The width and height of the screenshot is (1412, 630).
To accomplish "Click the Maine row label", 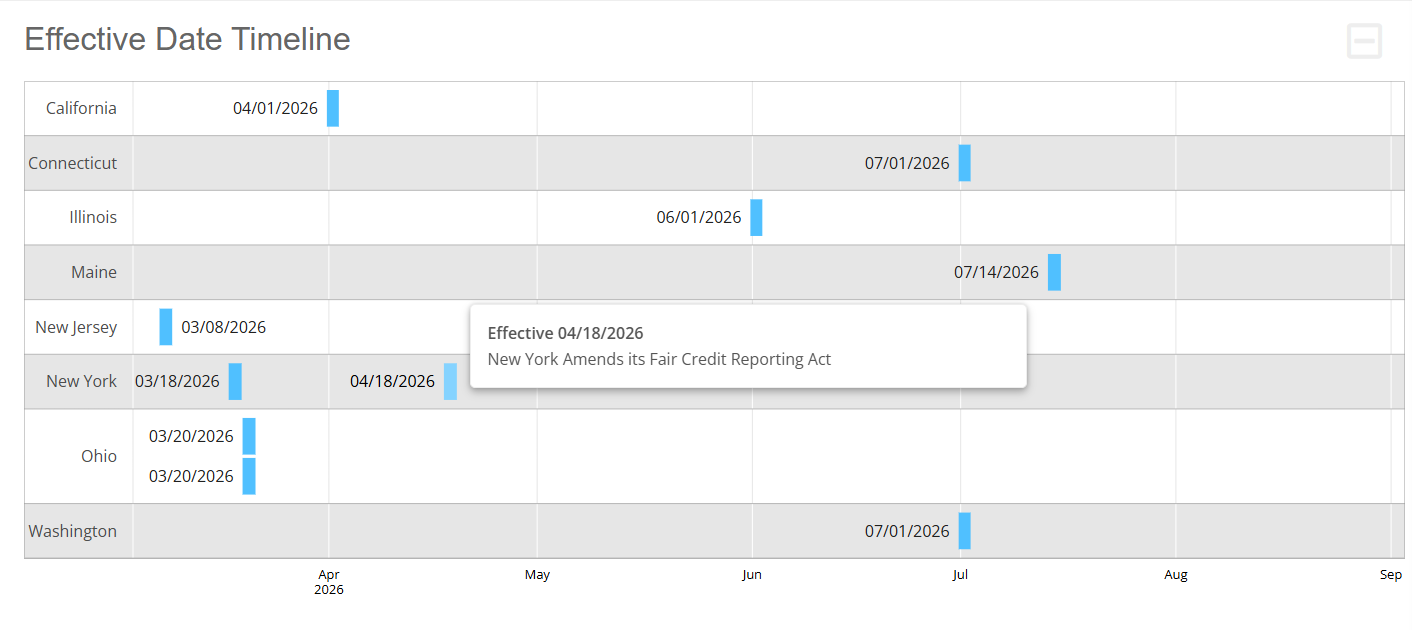I will click(94, 272).
